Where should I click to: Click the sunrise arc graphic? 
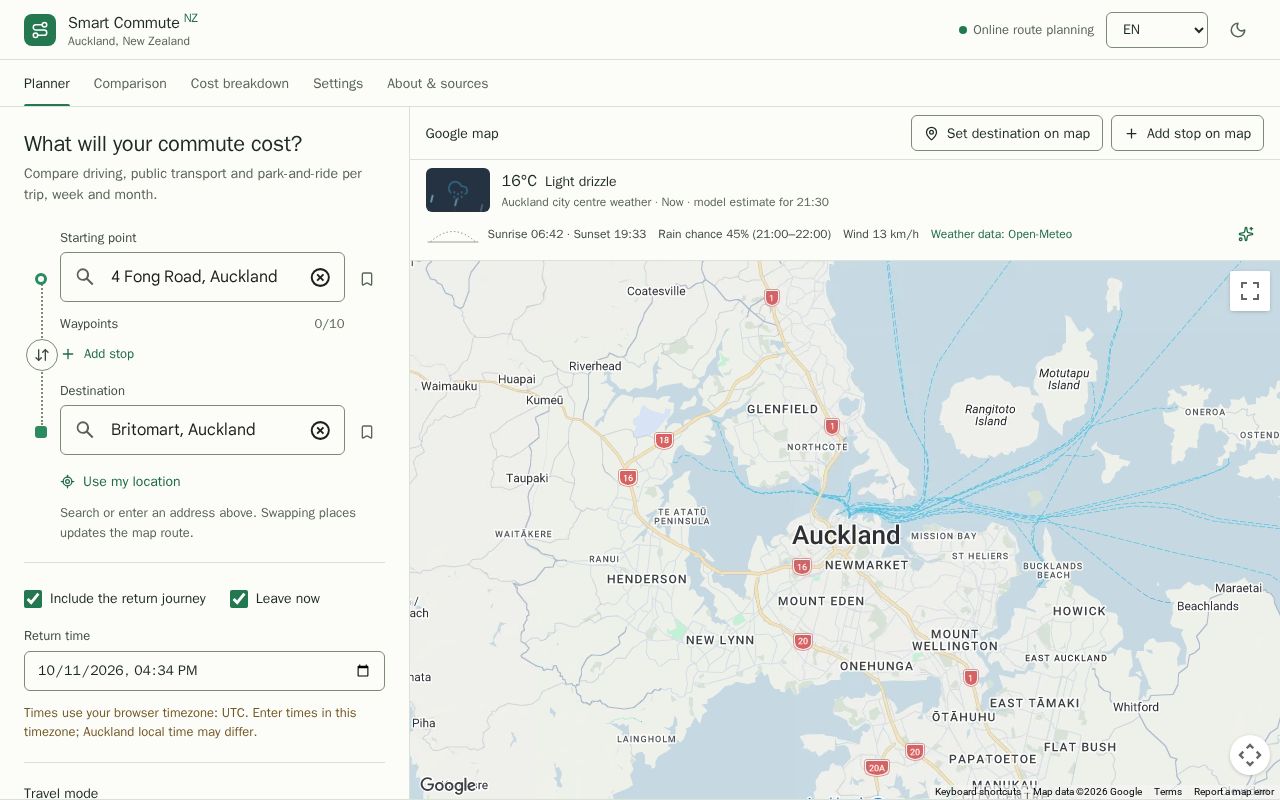click(452, 236)
